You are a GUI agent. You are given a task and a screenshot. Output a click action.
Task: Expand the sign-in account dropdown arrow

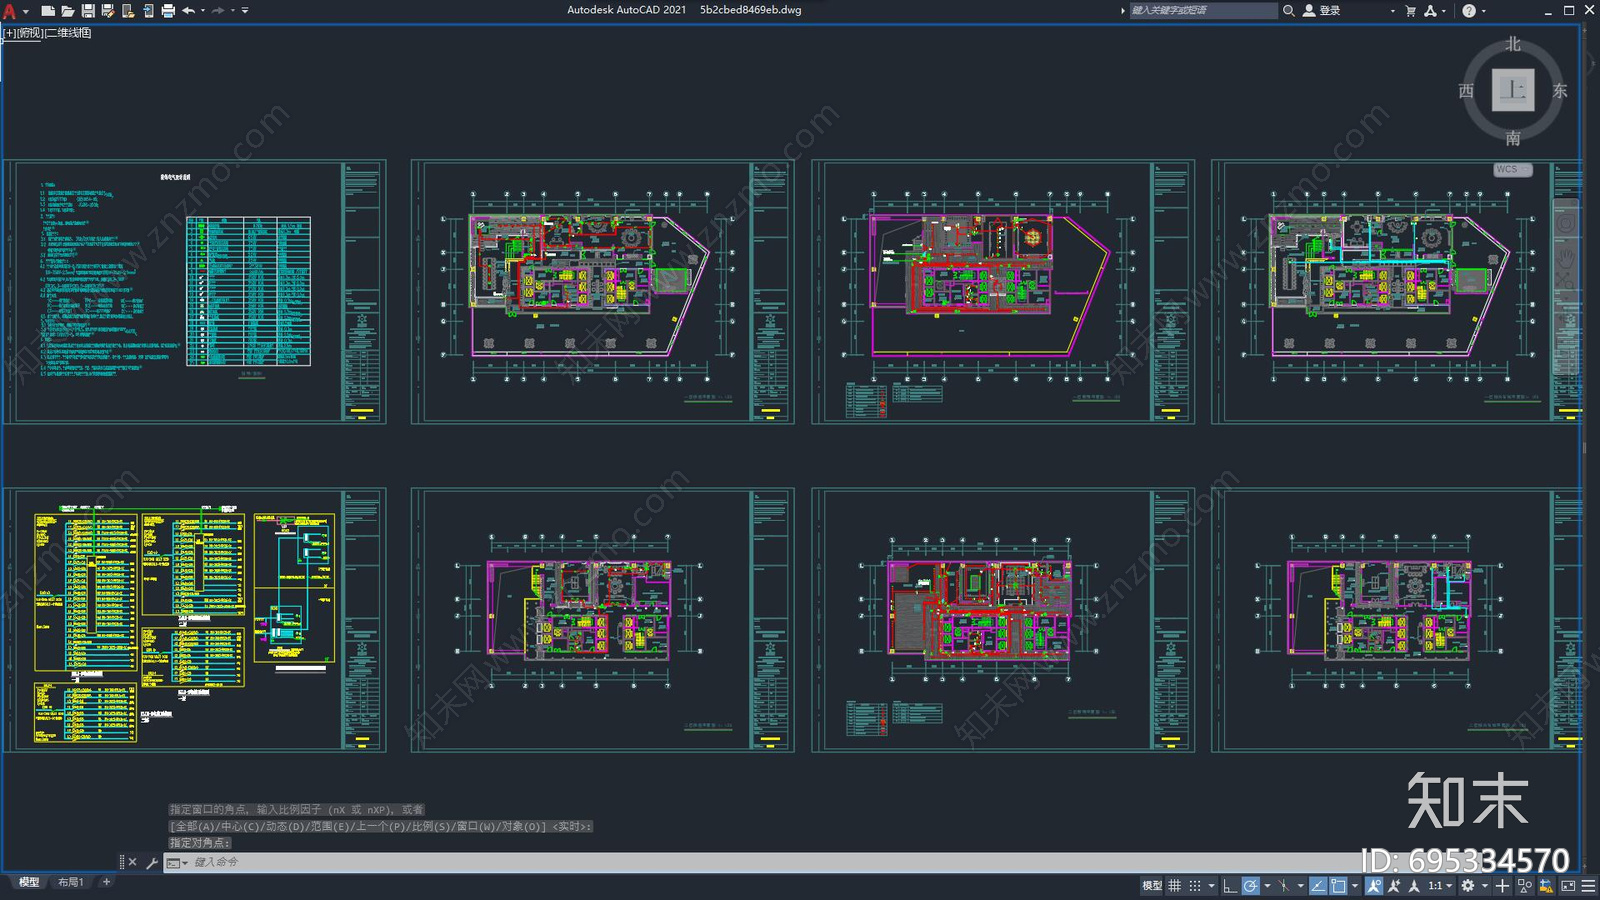(x=1392, y=11)
